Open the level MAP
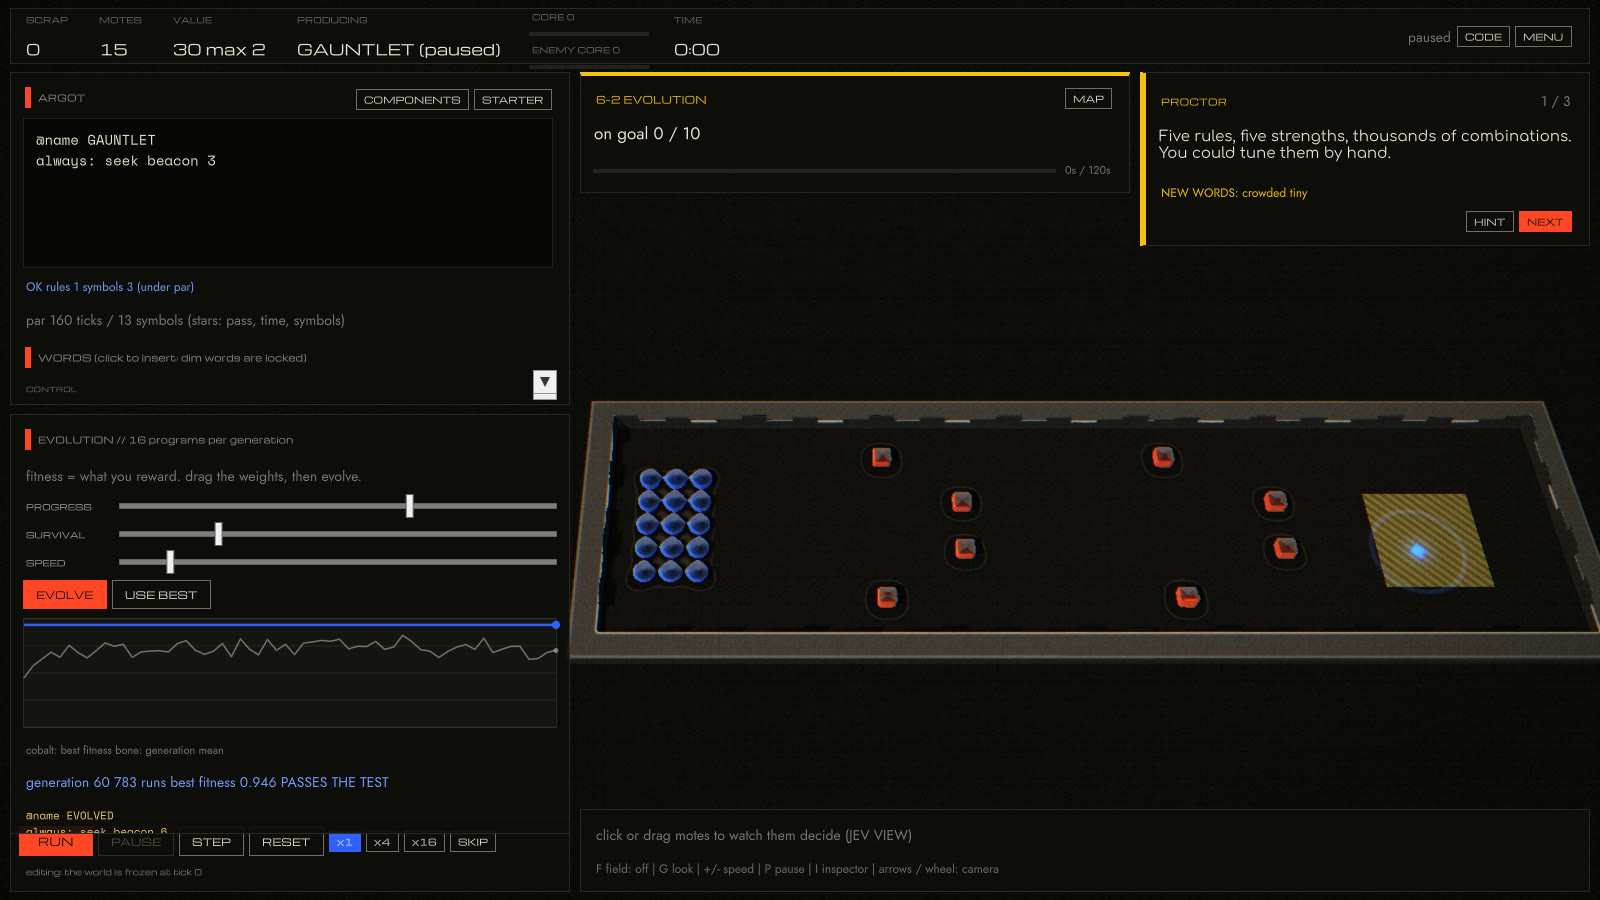This screenshot has width=1600, height=900. coord(1088,99)
